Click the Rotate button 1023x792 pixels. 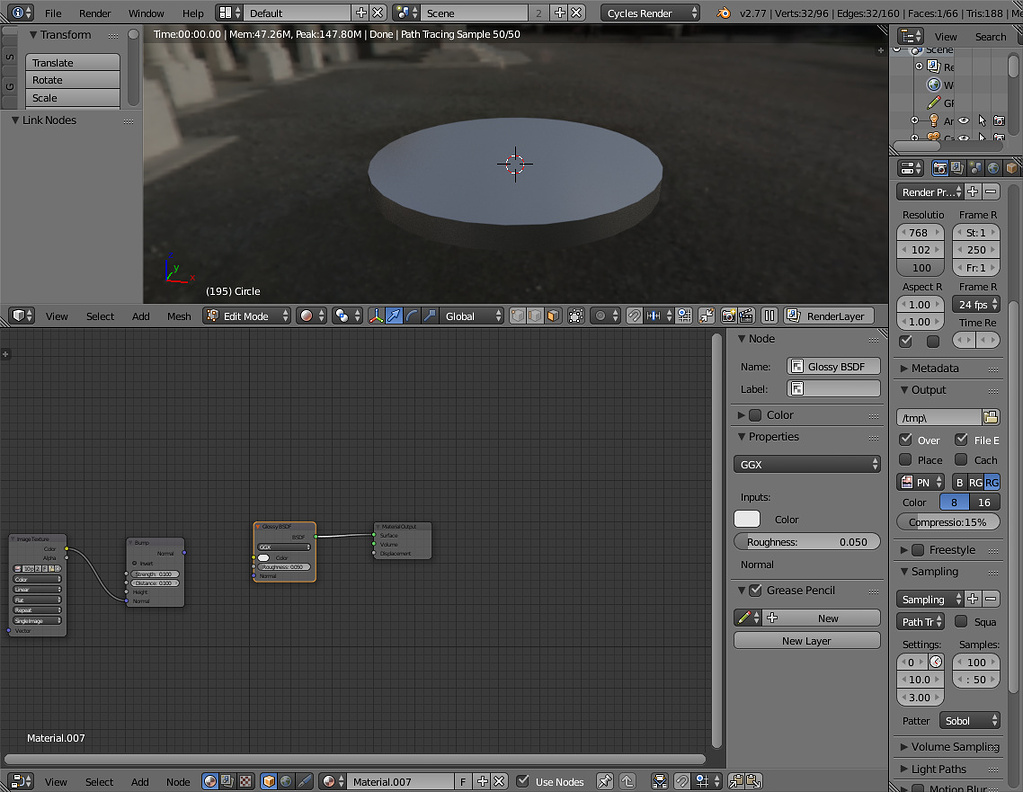click(x=72, y=80)
